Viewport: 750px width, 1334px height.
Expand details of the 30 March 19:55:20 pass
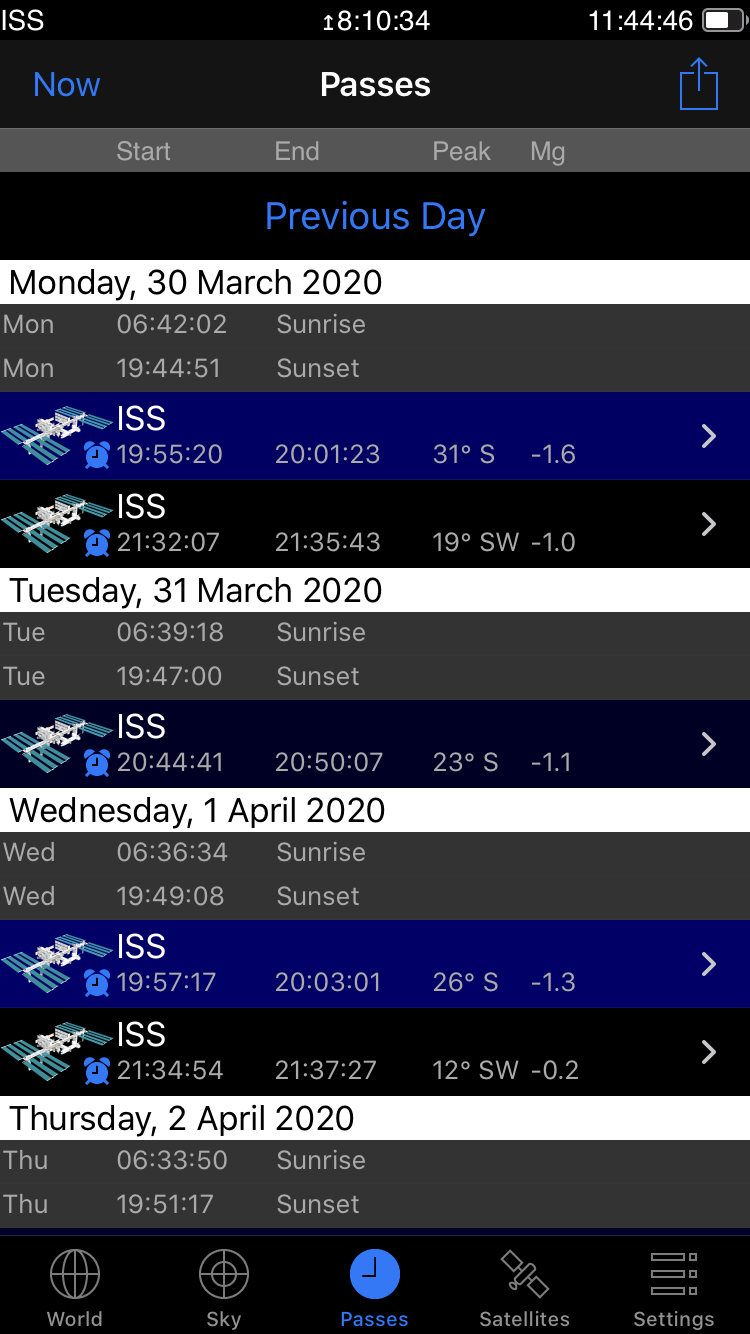709,436
